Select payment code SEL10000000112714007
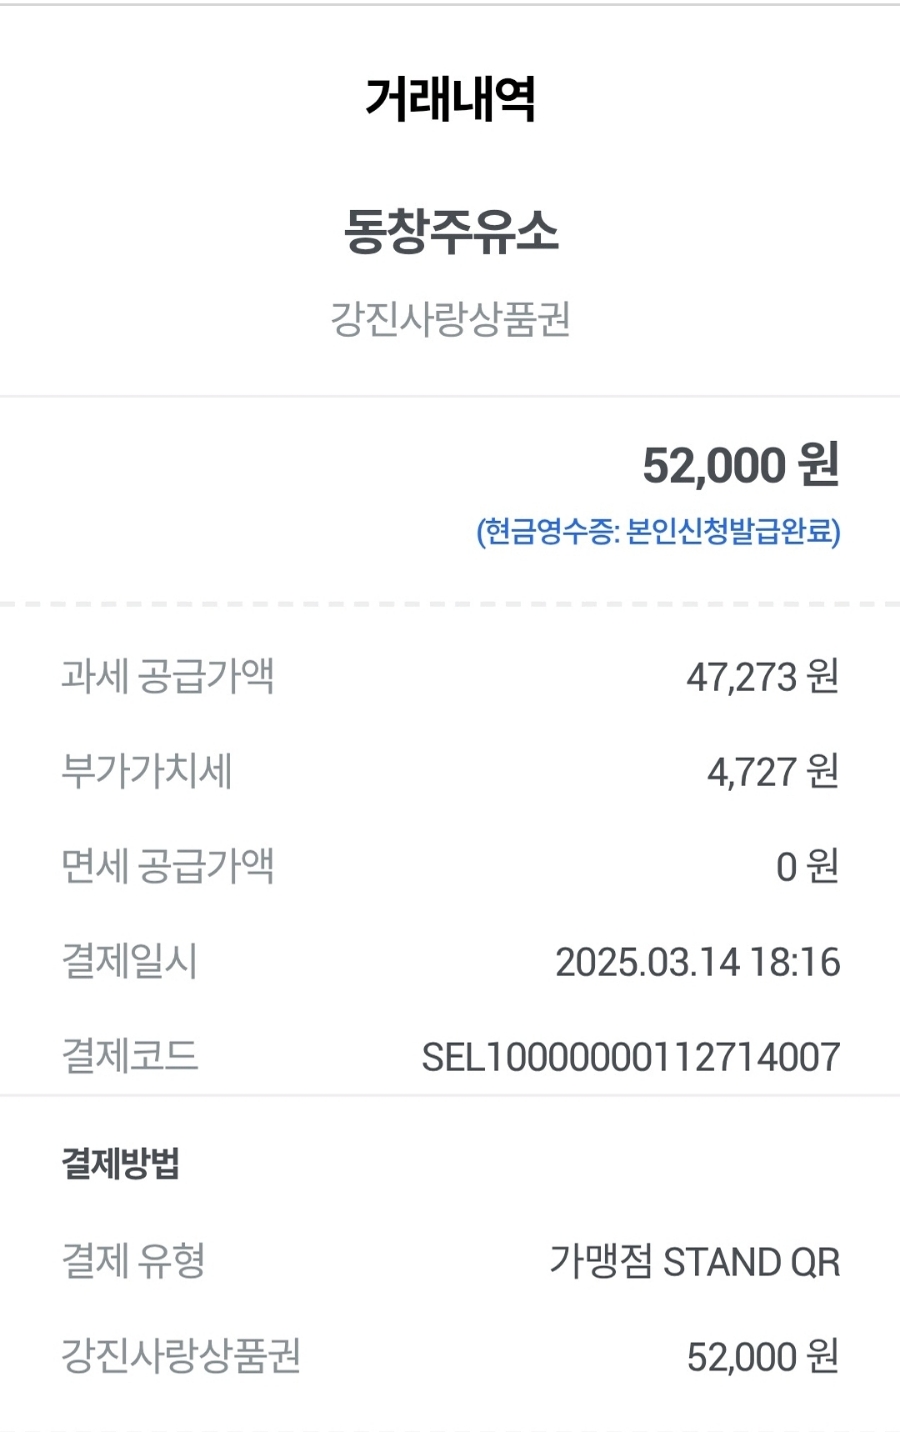The width and height of the screenshot is (900, 1432). pyautogui.click(x=631, y=1057)
